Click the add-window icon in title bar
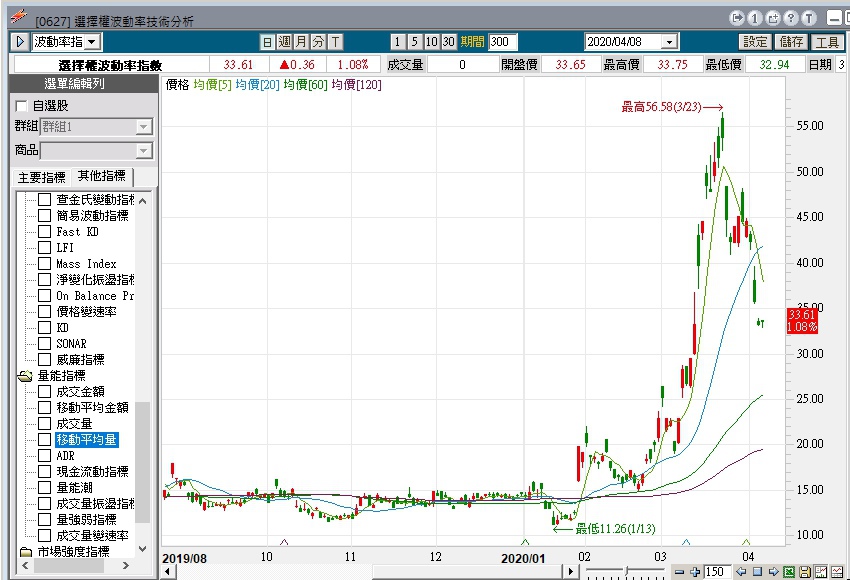 click(773, 18)
